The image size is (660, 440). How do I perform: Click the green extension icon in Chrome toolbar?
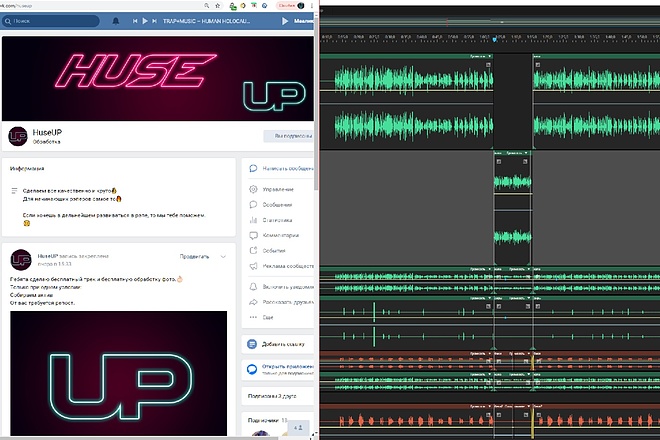tap(232, 5)
